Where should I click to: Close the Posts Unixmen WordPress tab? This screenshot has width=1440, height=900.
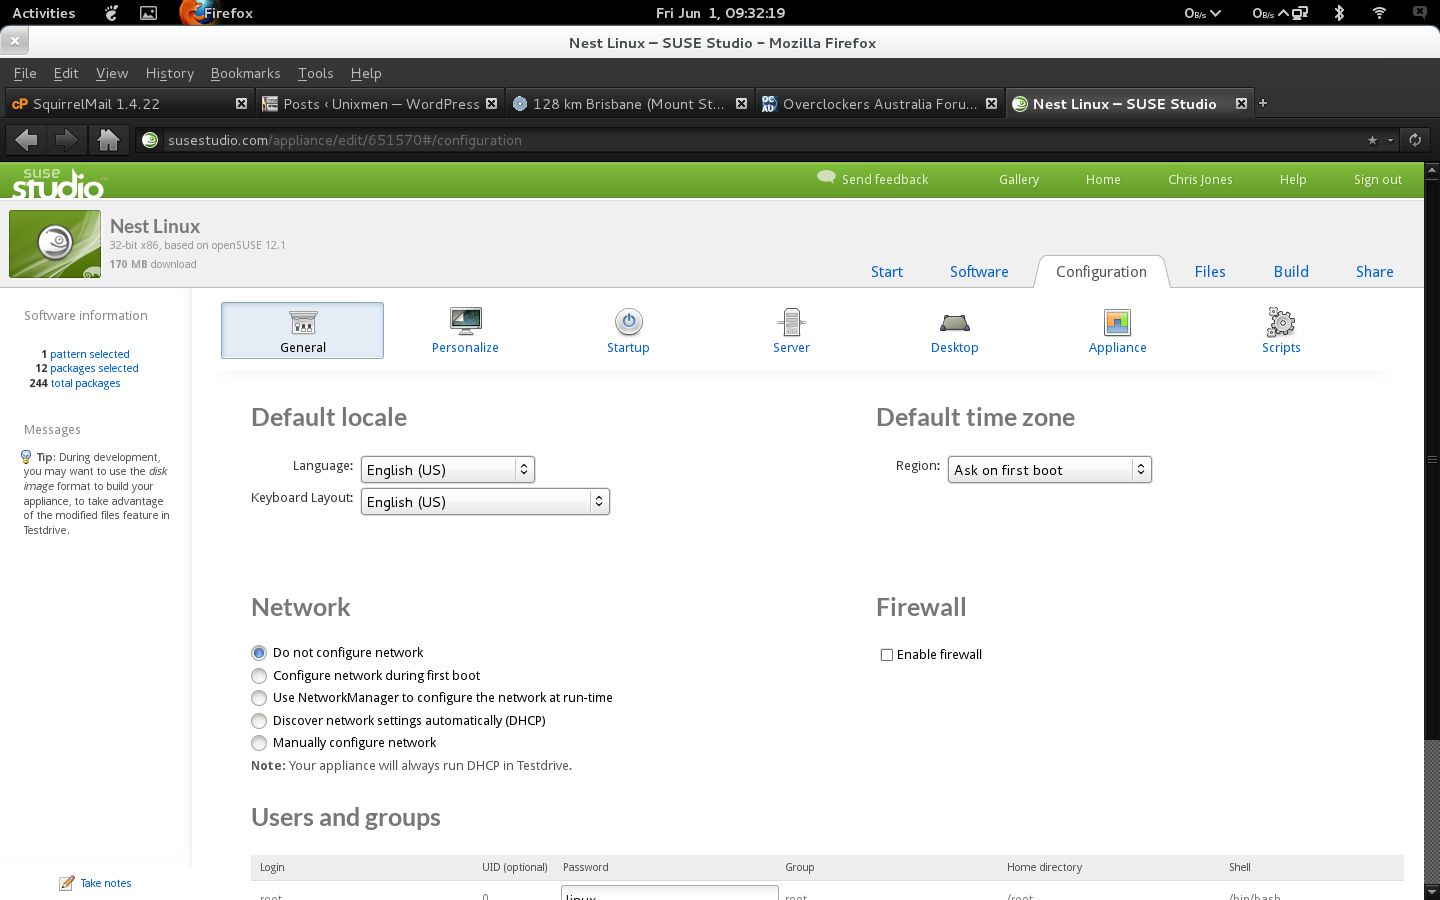pyautogui.click(x=491, y=103)
